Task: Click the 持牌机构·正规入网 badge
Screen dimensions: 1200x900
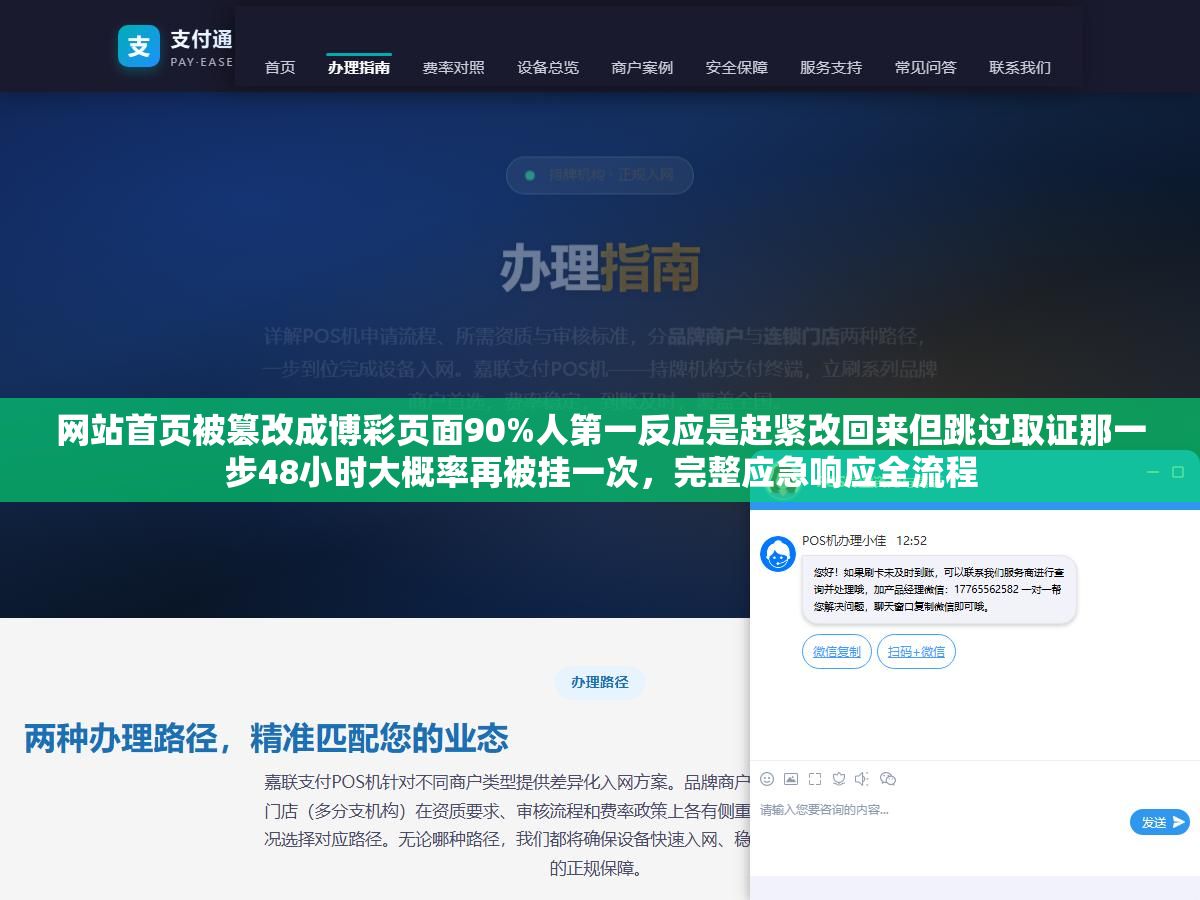Action: 600,175
